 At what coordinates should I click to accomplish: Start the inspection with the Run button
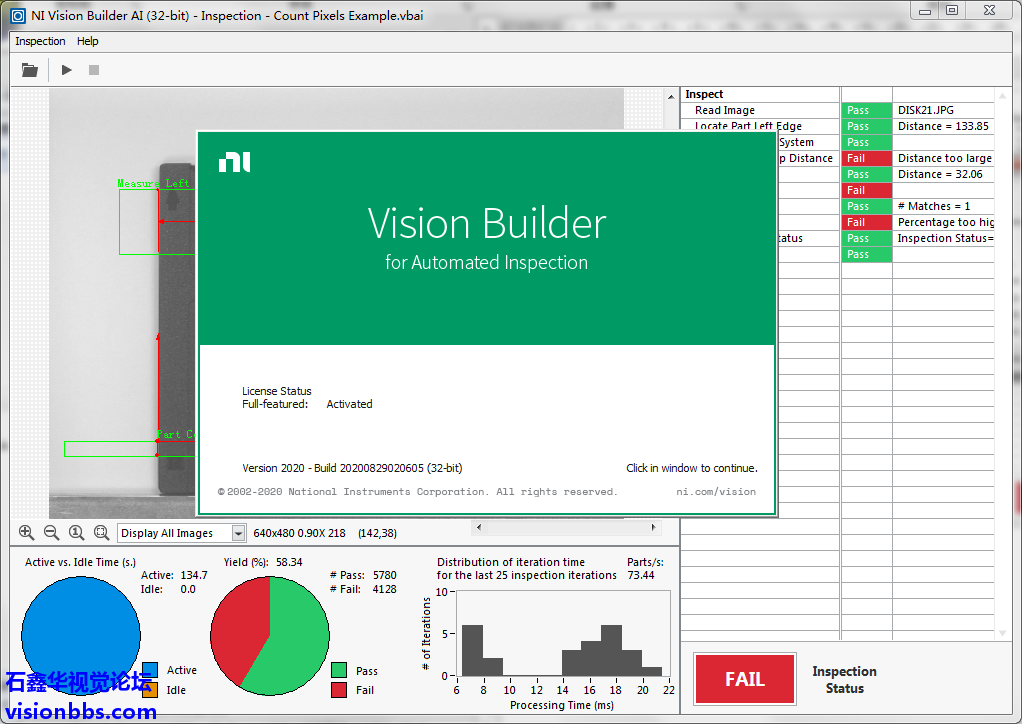tap(67, 70)
